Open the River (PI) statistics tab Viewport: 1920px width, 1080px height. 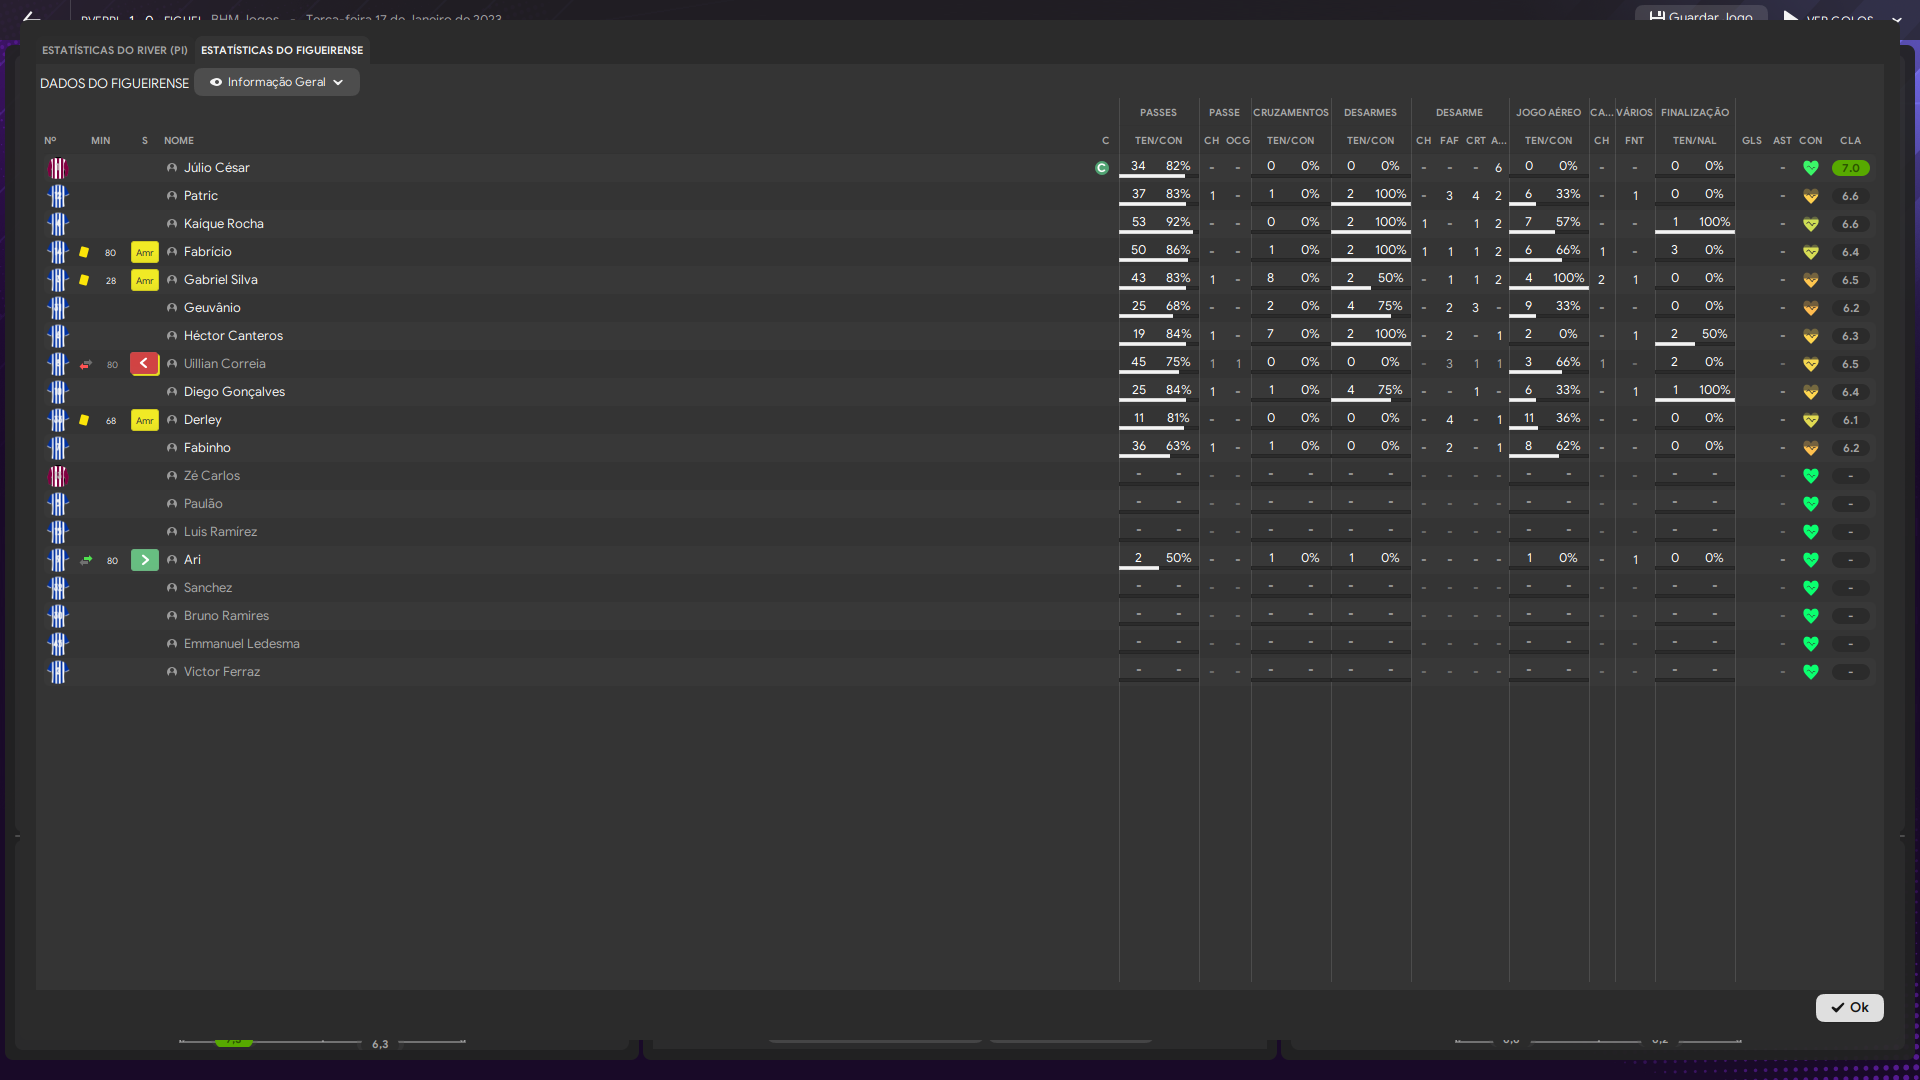pyautogui.click(x=114, y=50)
